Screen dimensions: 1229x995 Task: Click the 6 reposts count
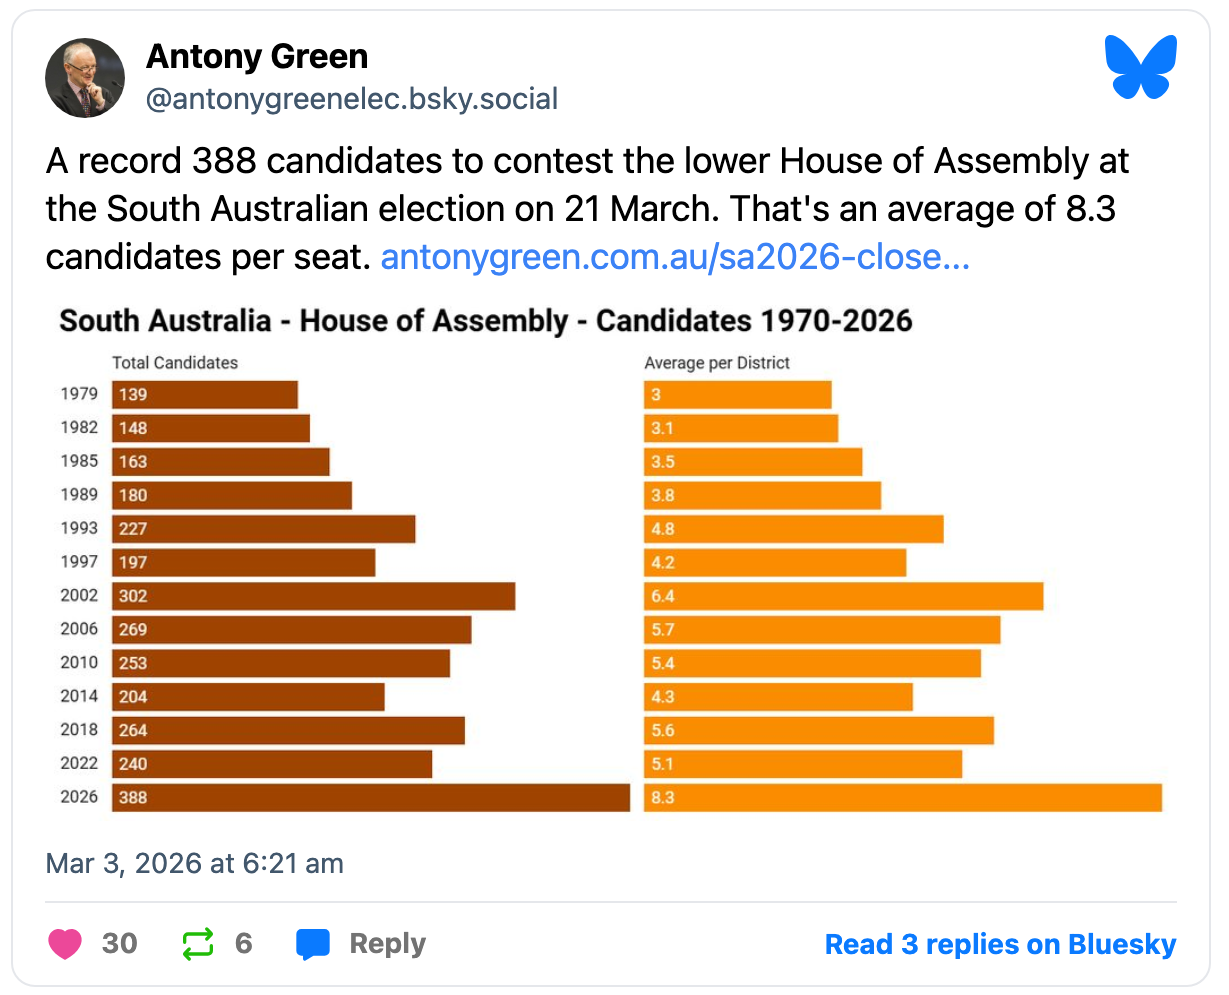click(x=244, y=944)
